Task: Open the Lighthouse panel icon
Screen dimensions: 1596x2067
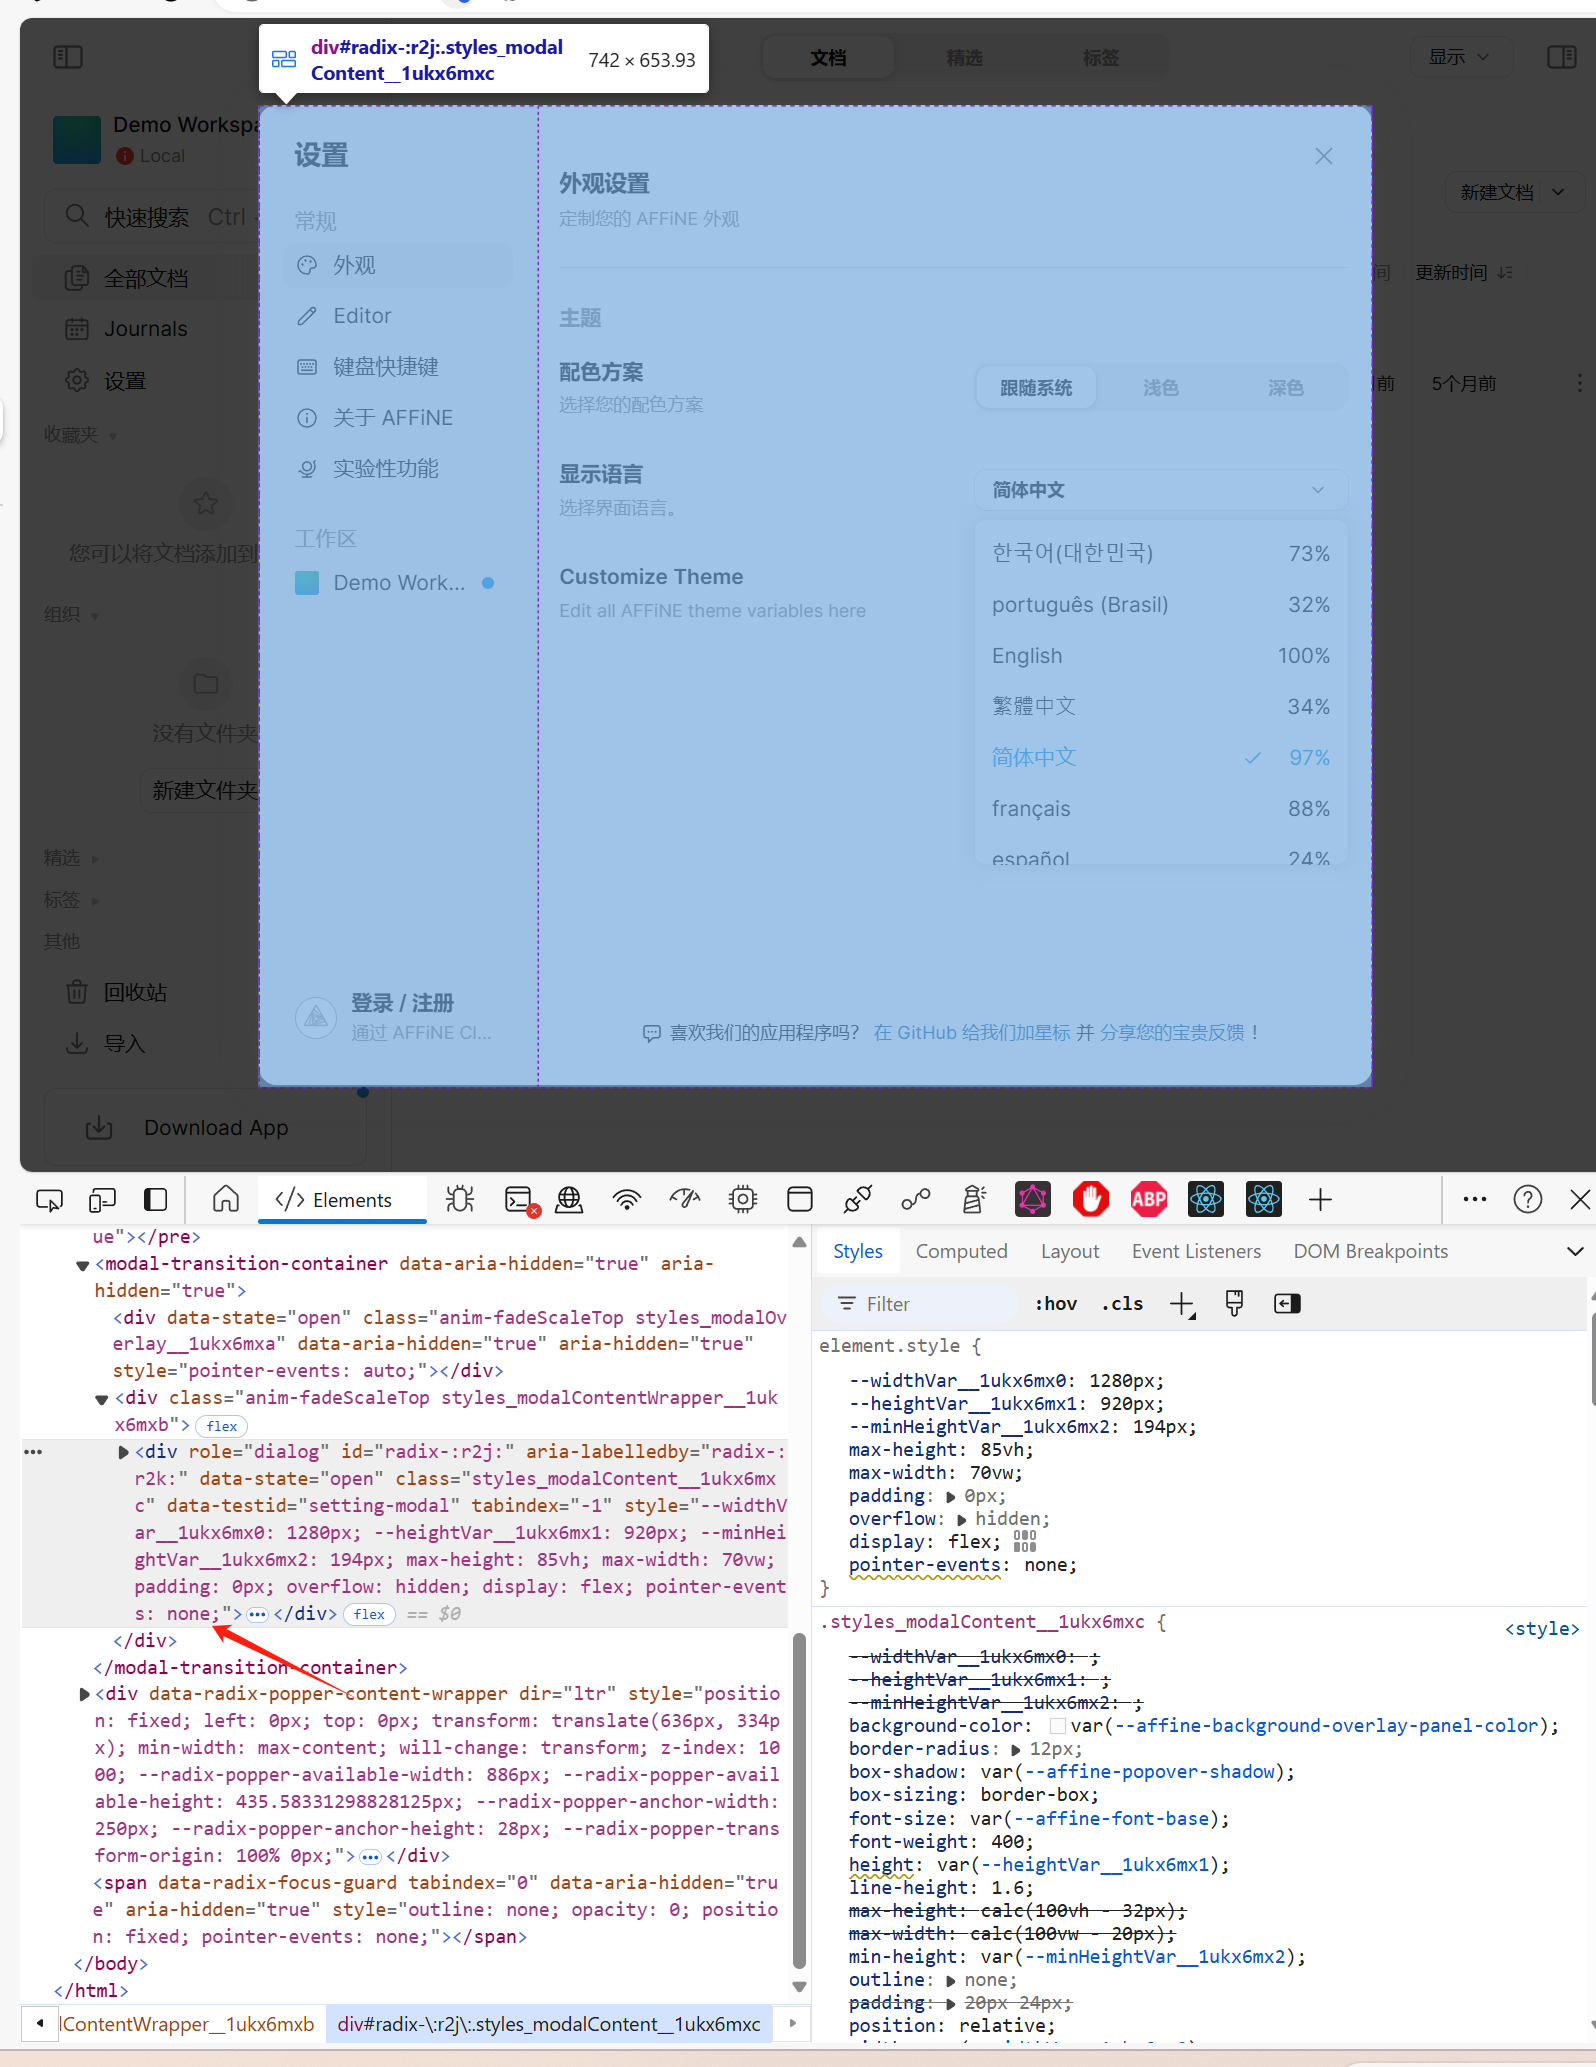Action: [973, 1199]
